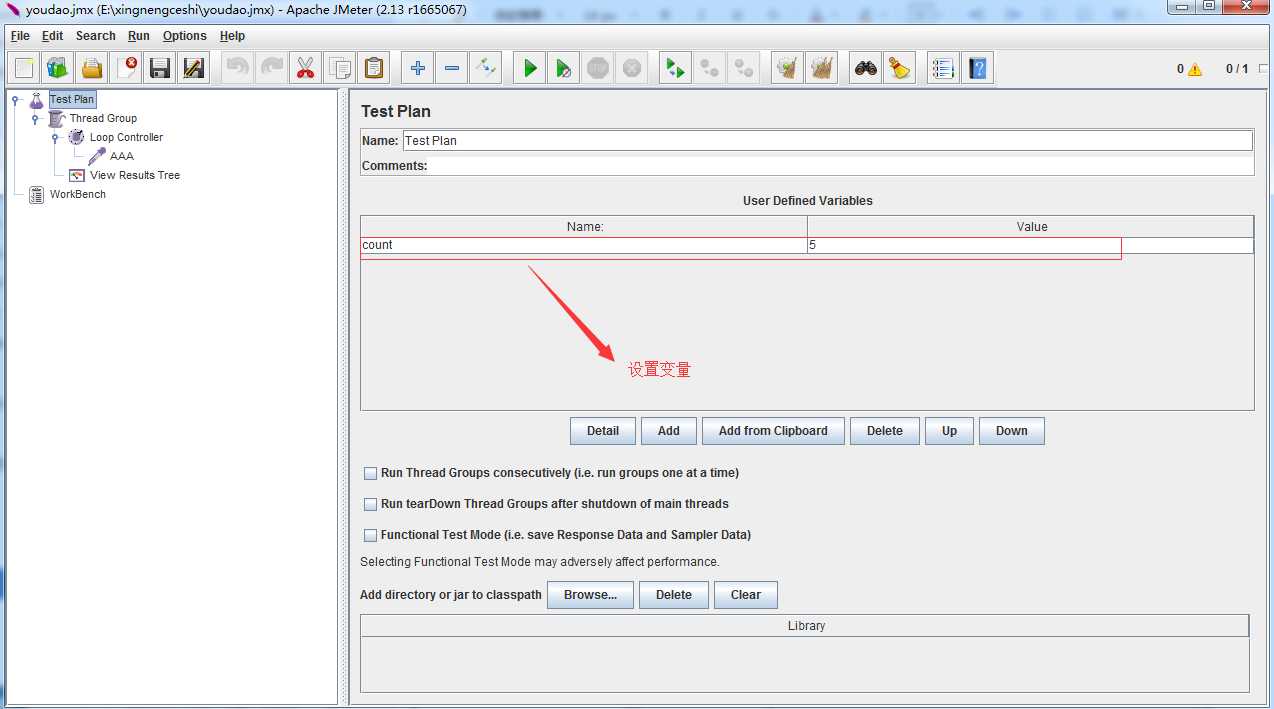Open the Function Helper dialog icon
1274x709 pixels.
pyautogui.click(x=943, y=68)
